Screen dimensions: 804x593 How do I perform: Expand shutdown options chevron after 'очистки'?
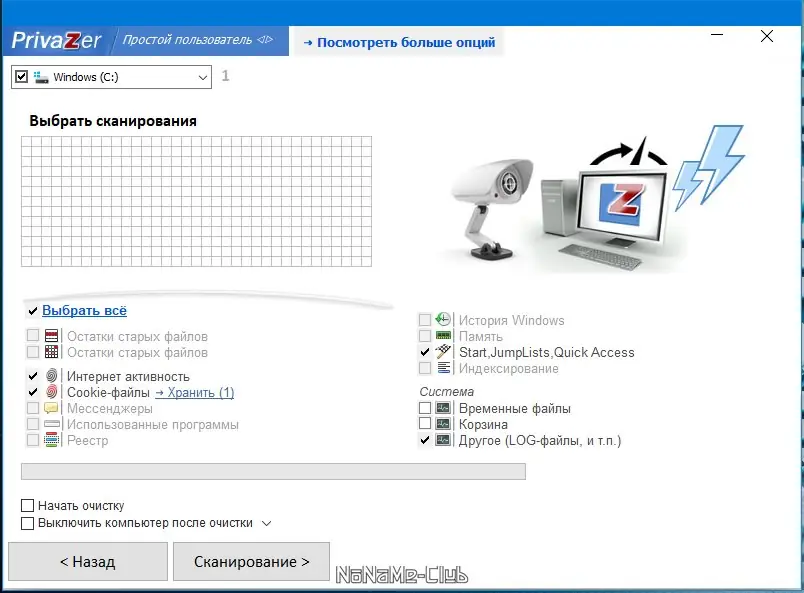pyautogui.click(x=266, y=524)
